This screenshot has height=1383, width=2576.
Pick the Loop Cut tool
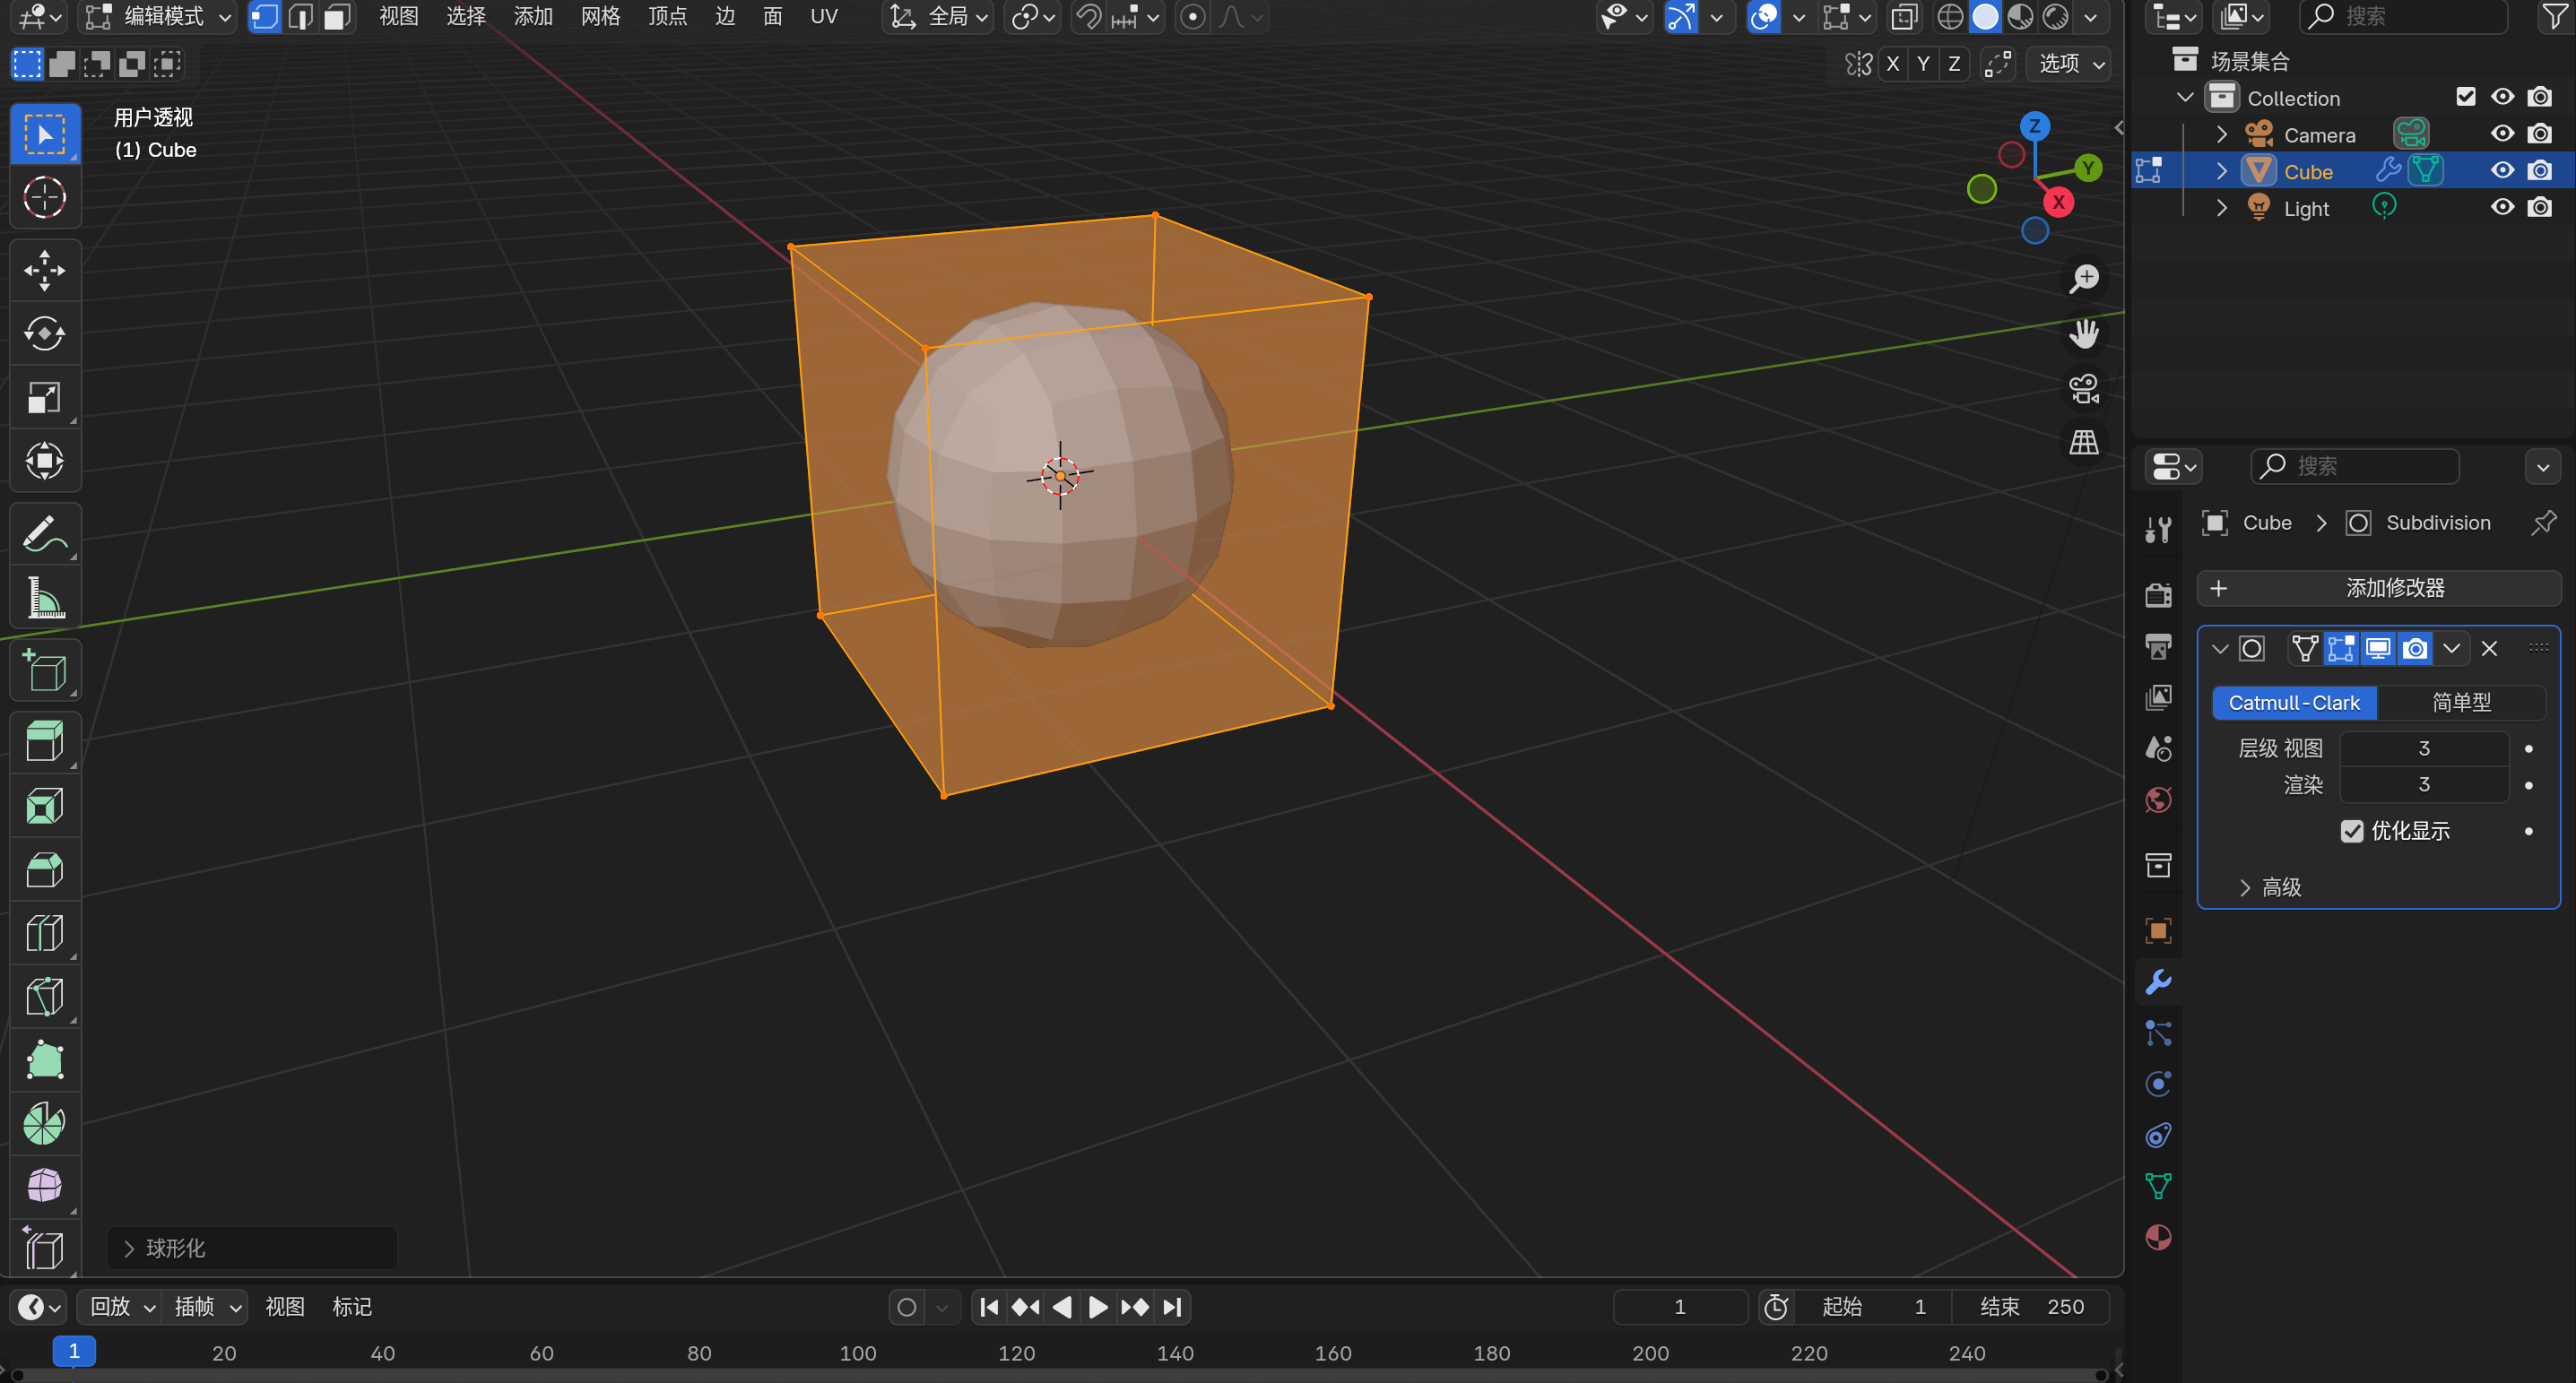[44, 934]
